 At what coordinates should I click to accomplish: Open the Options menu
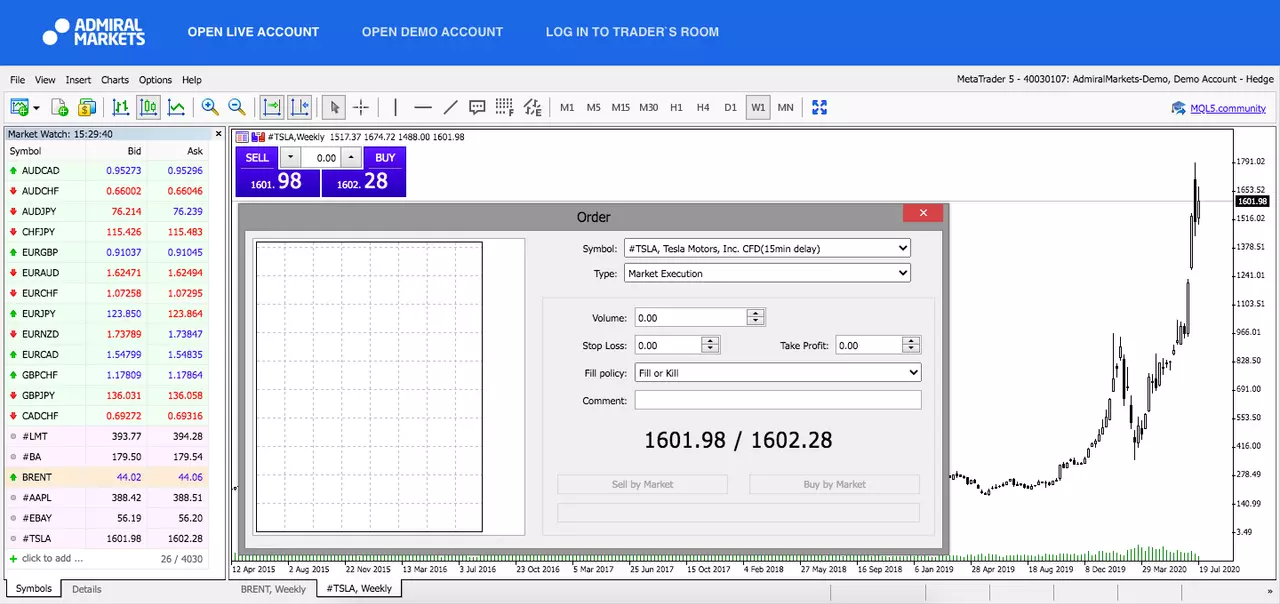pos(155,80)
